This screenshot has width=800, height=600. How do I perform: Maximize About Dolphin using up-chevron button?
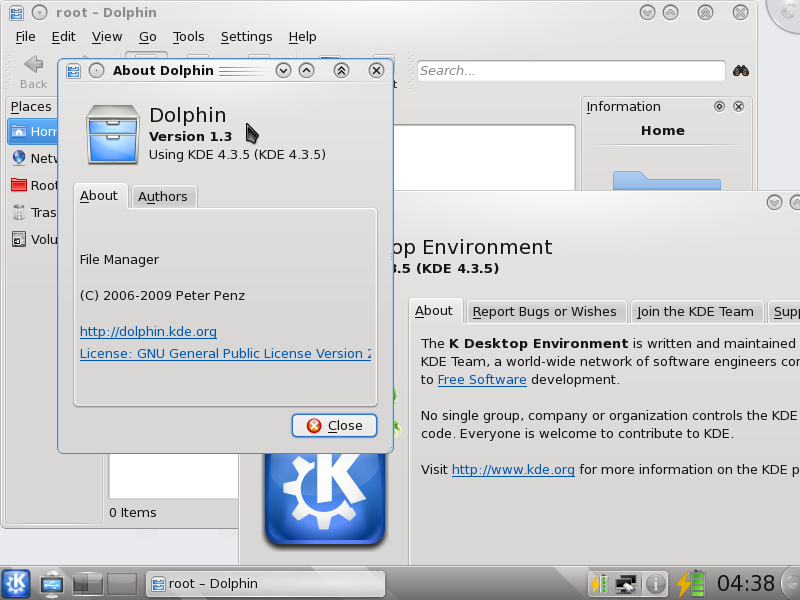[x=306, y=70]
